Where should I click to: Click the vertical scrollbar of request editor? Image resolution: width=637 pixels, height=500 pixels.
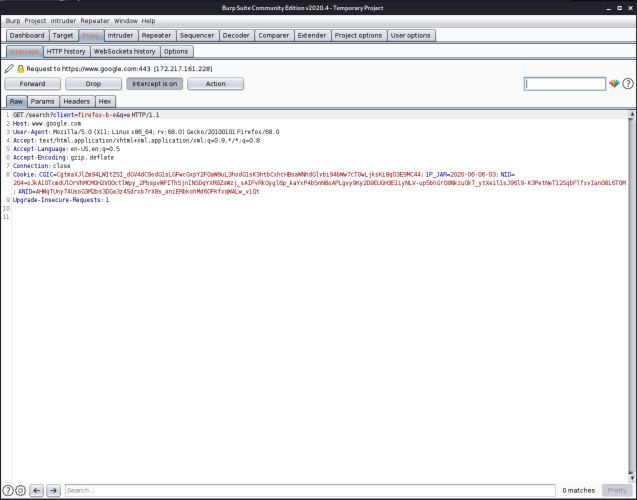coord(631,294)
